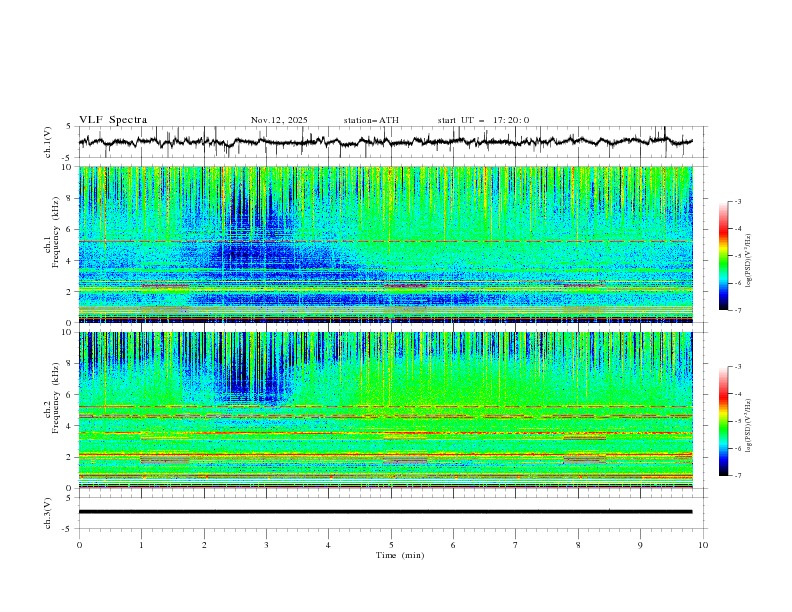Click the 'VLF Spectra' title text
This screenshot has width=792, height=612.
coord(113,120)
